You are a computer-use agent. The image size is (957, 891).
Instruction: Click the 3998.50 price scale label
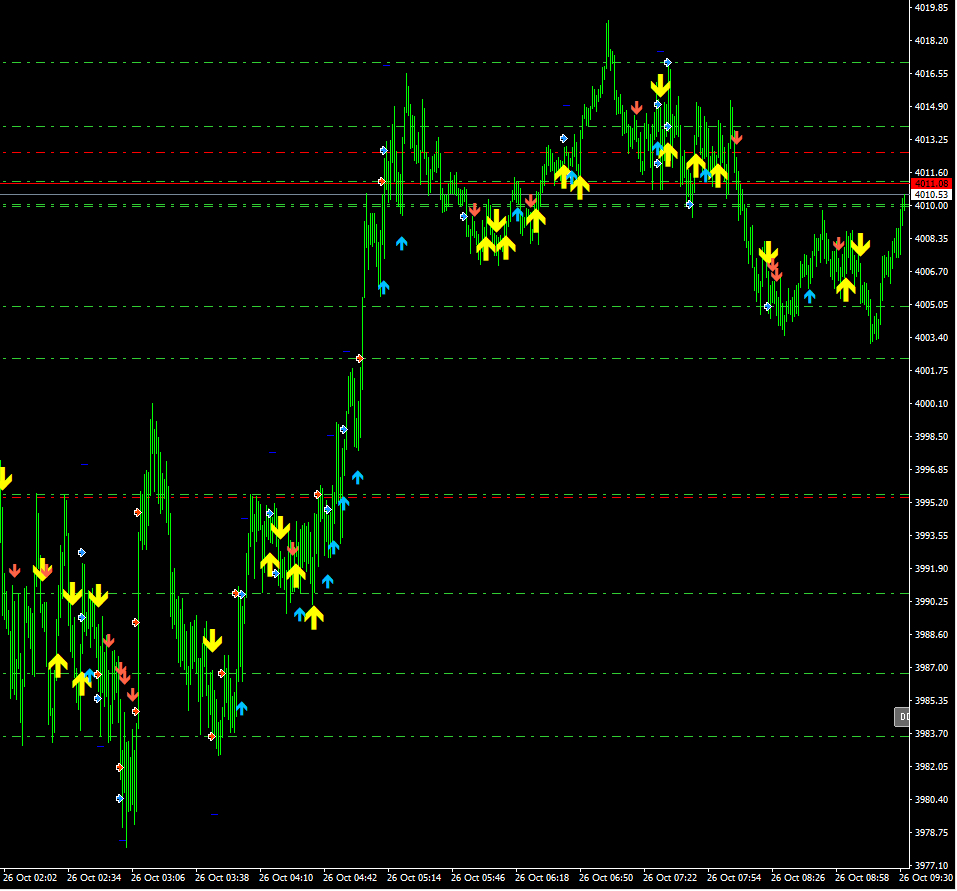(931, 436)
